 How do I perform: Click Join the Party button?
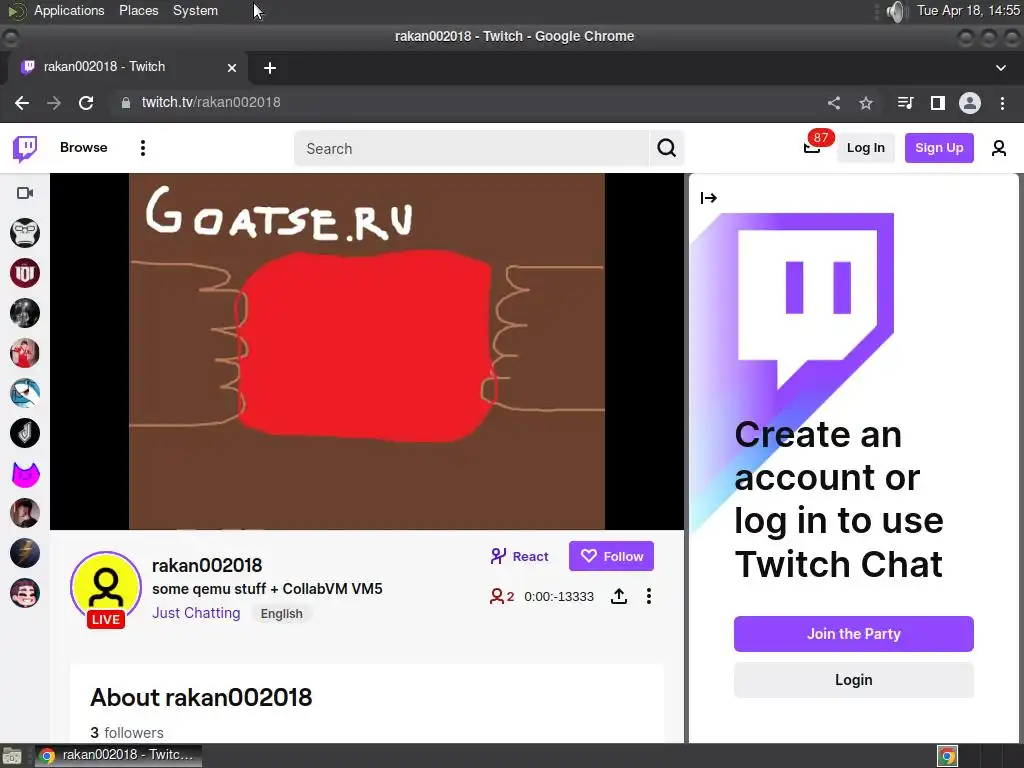point(854,634)
